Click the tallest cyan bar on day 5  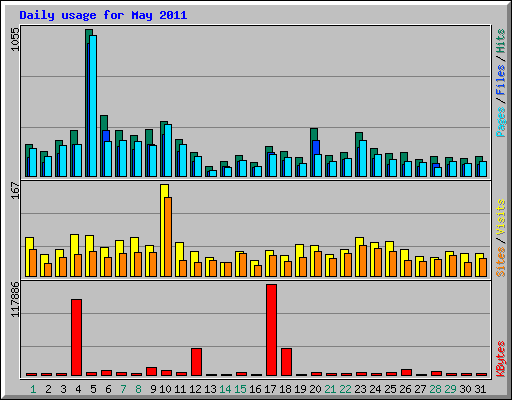(93, 106)
